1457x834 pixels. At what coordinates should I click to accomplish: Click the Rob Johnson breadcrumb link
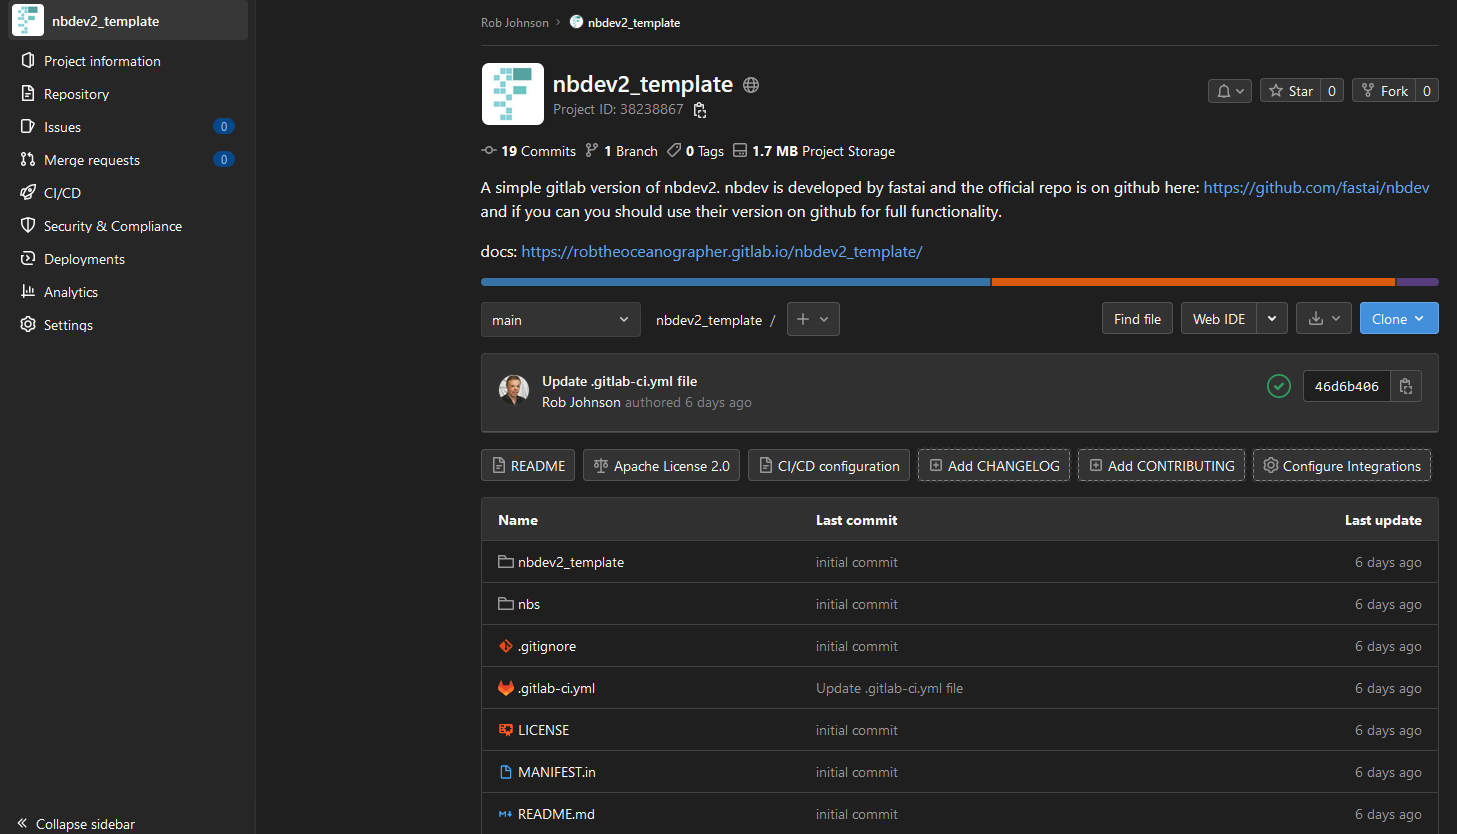pos(515,23)
